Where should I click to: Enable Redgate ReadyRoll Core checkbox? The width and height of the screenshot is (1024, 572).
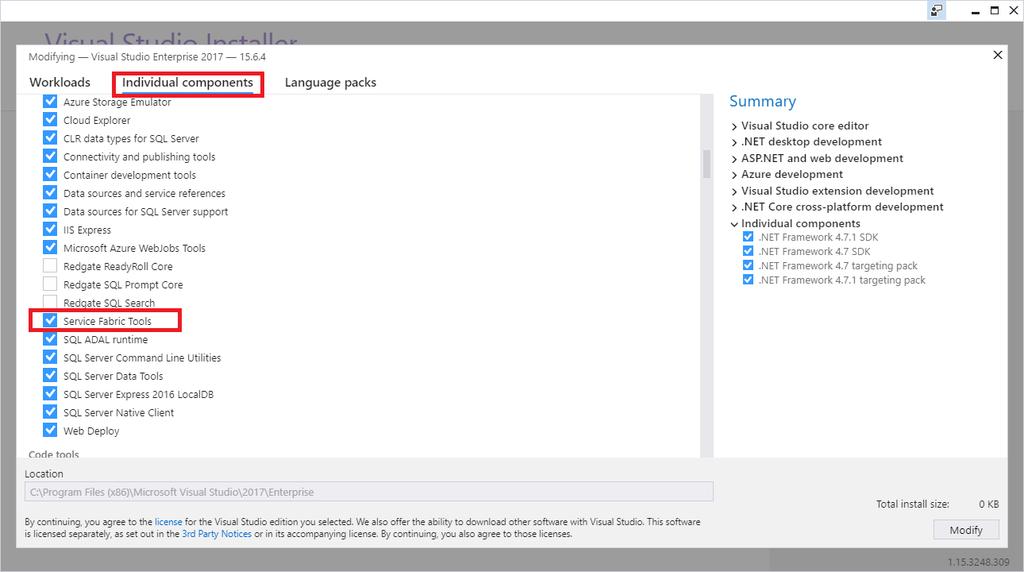50,266
